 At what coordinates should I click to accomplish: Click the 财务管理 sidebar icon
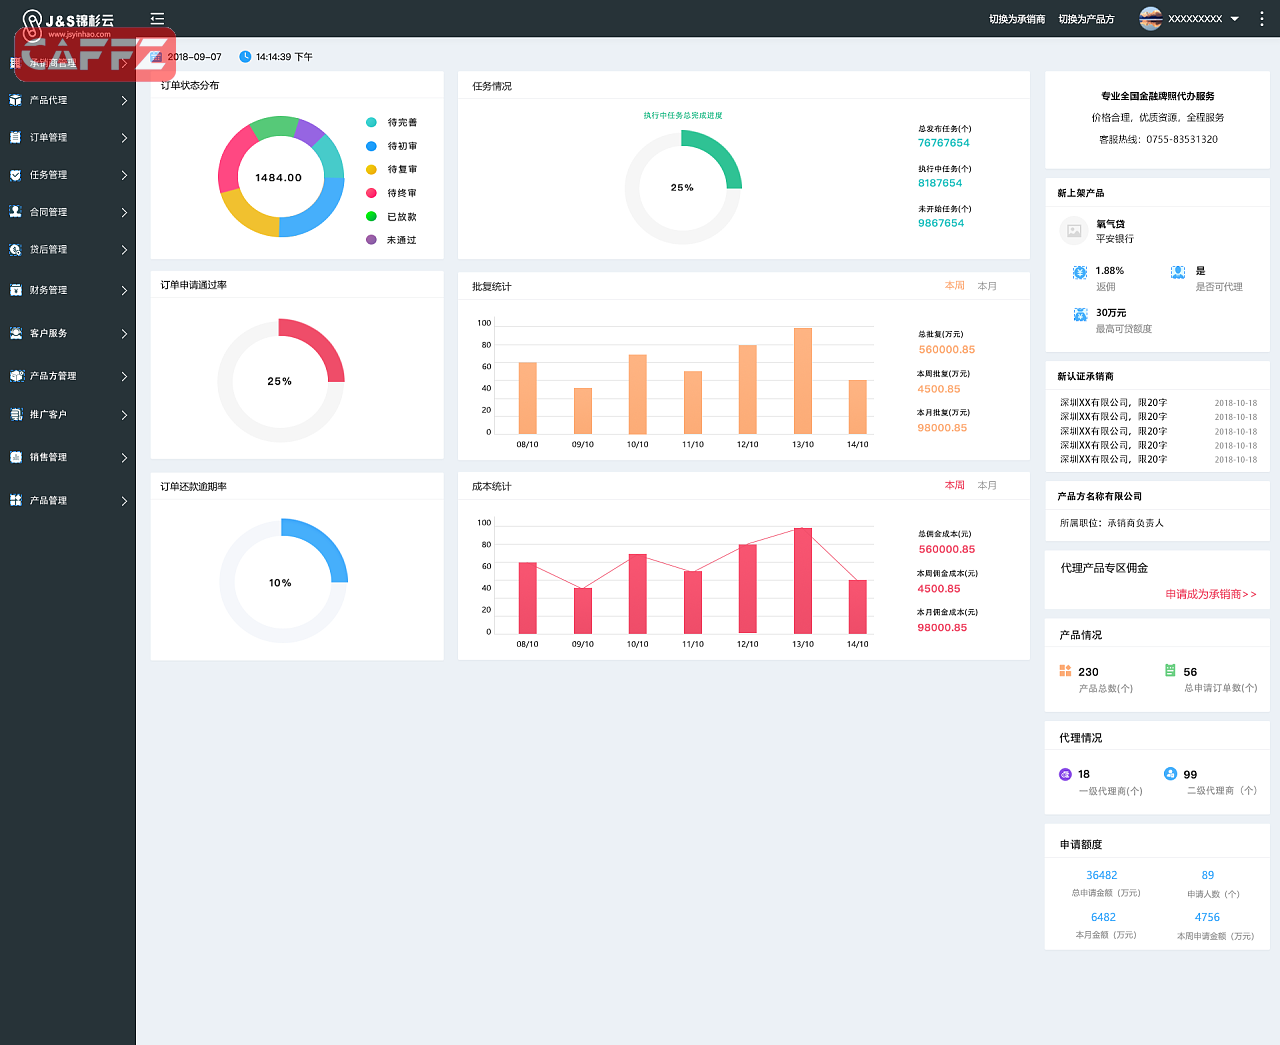pos(15,290)
